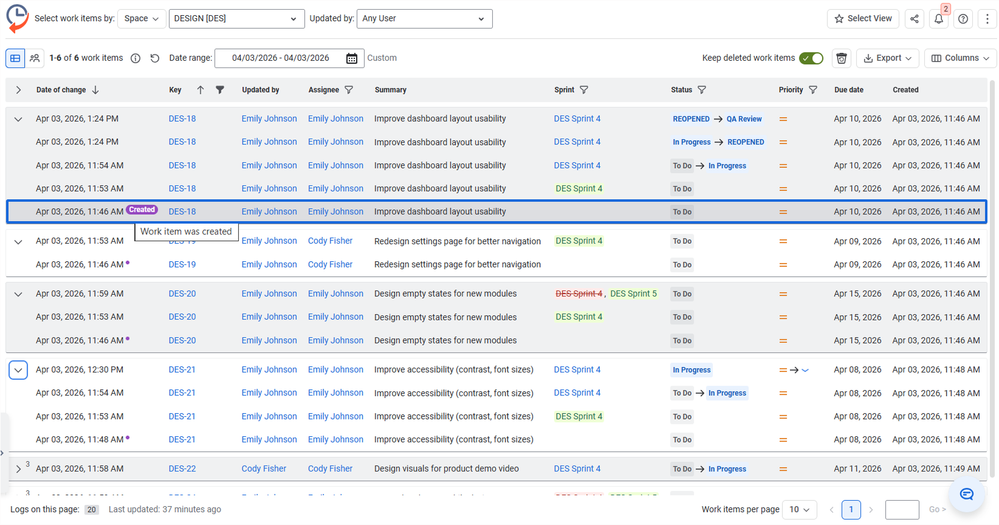Click the Due date column header

click(x=849, y=90)
